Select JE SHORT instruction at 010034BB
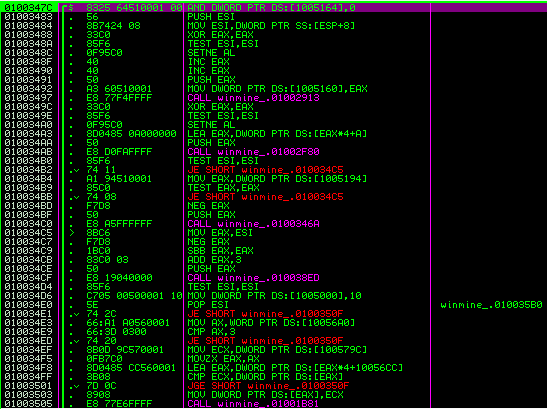547x409 pixels. click(x=265, y=197)
